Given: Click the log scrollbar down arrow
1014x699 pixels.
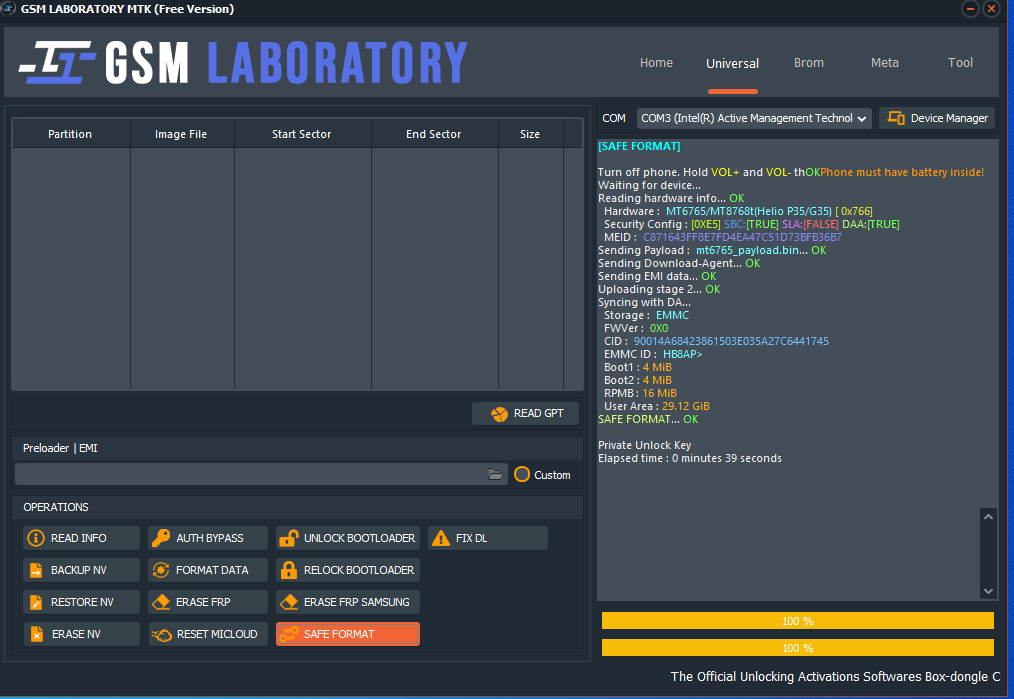Looking at the screenshot, I should 988,591.
